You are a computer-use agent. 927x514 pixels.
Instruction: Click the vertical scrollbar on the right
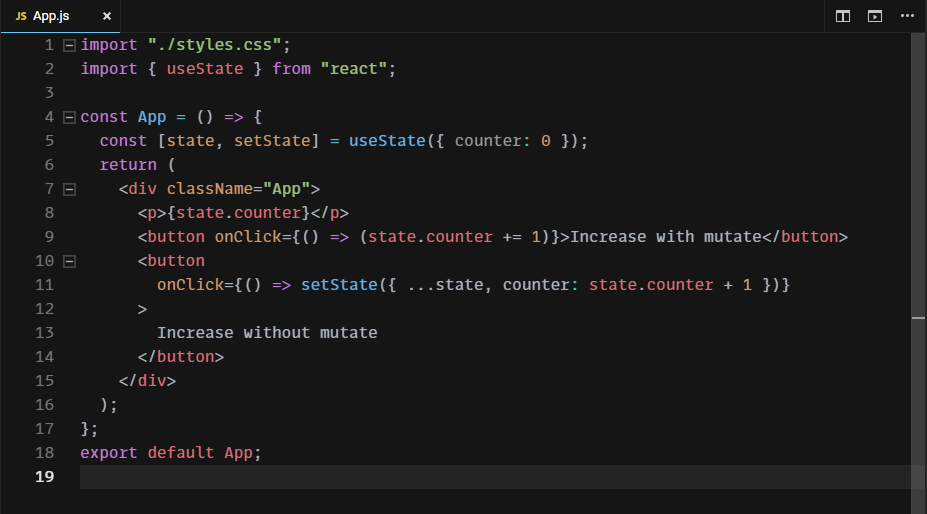918,273
